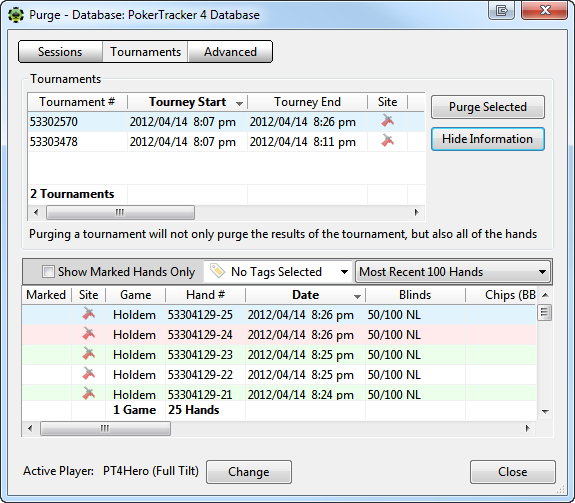Image resolution: width=575 pixels, height=503 pixels.
Task: Select hand 53304129-25
Action: click(x=200, y=315)
